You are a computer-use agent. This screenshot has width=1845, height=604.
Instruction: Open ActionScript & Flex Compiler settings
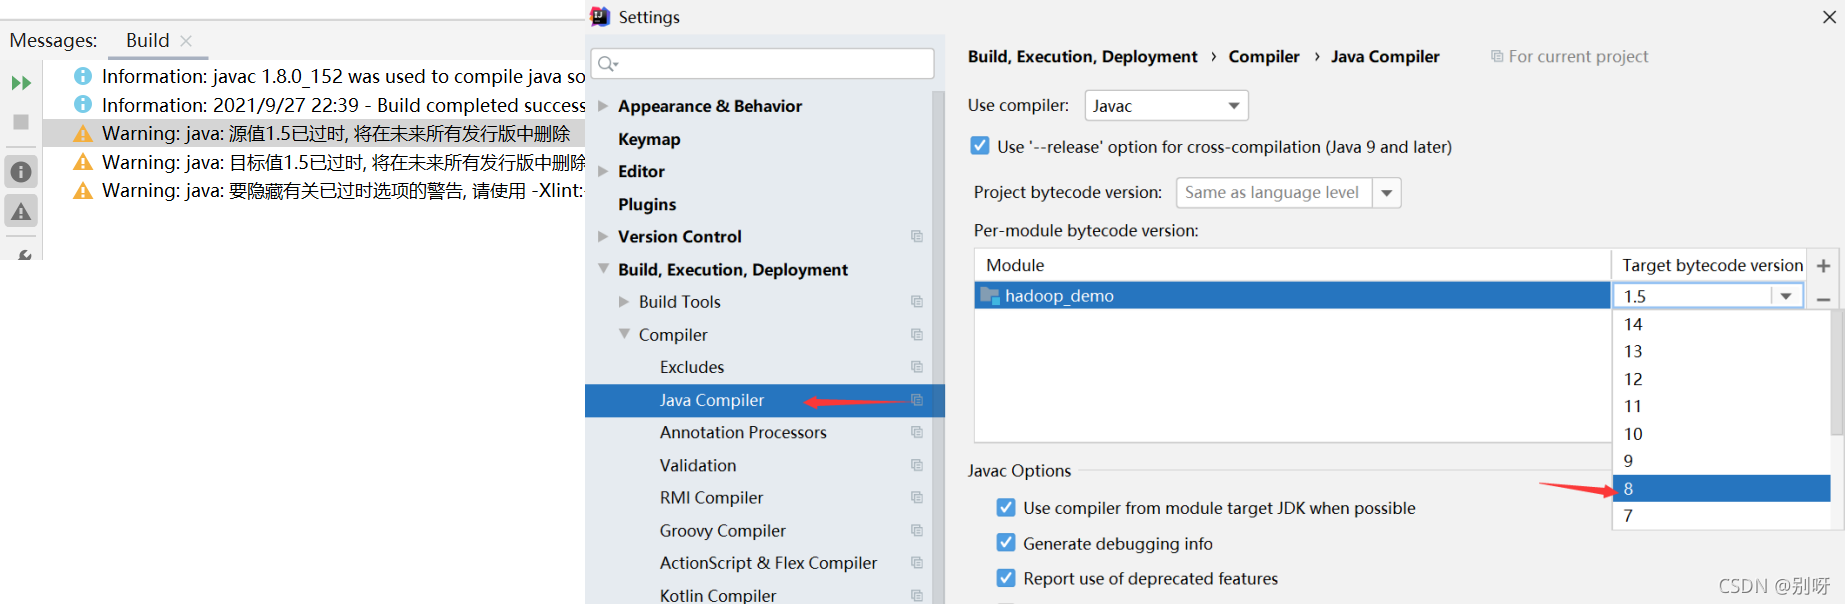tap(768, 563)
